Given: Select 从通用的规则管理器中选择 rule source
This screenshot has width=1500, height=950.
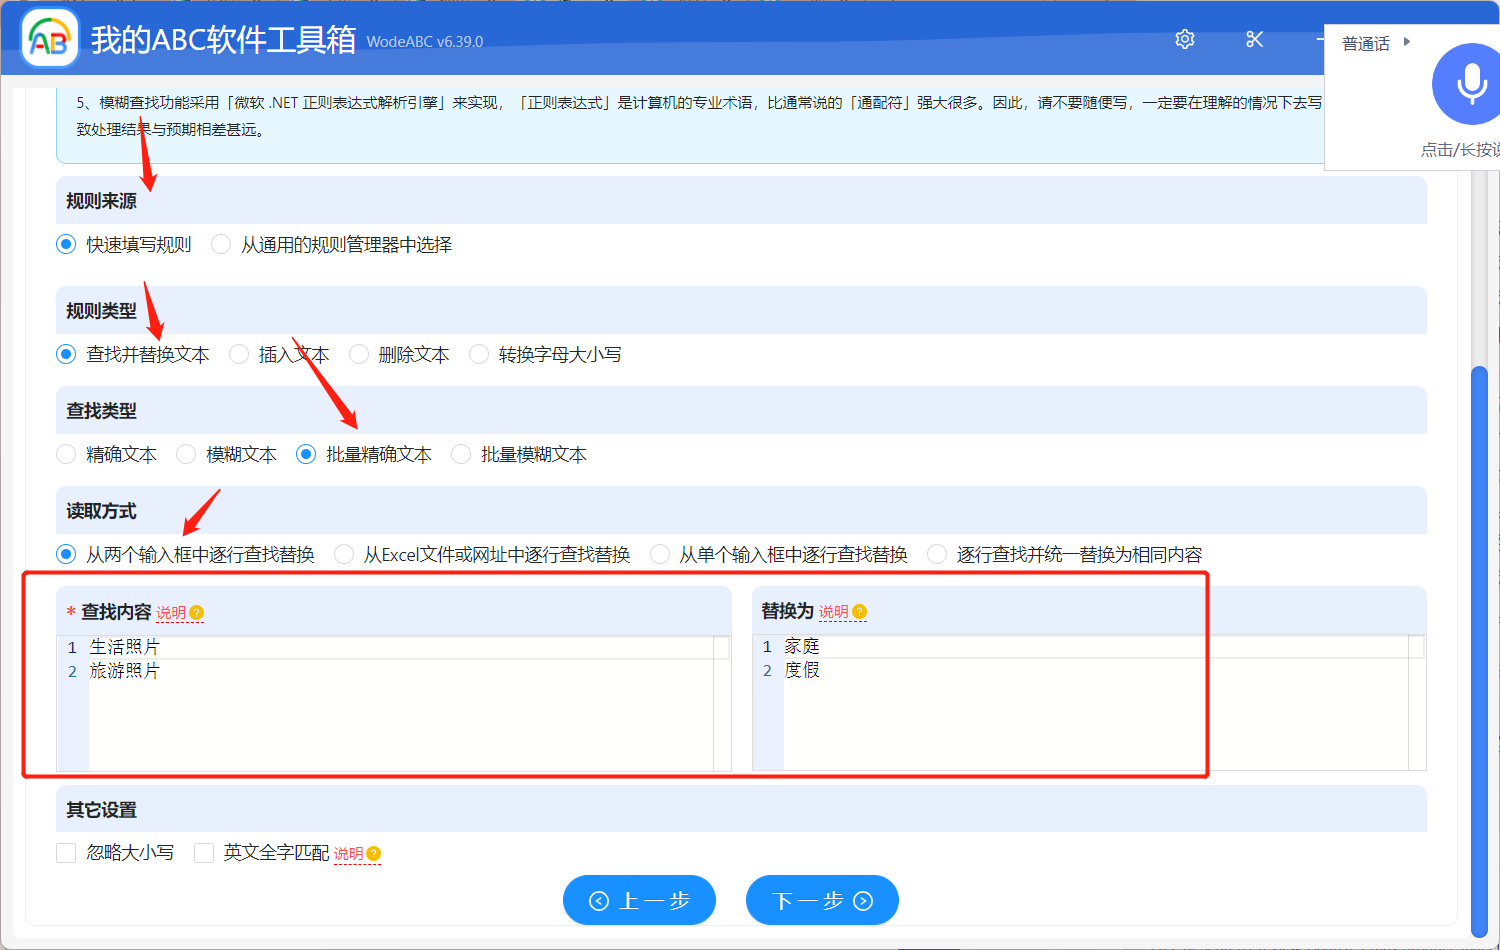Looking at the screenshot, I should (220, 244).
